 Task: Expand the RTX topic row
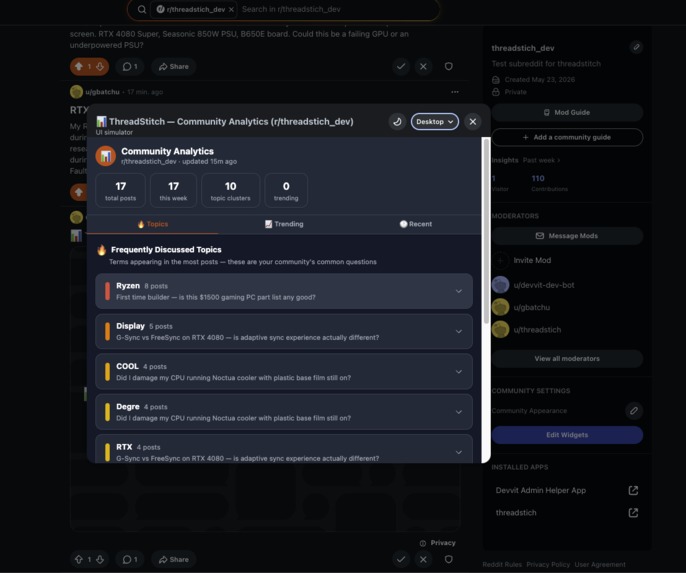tap(284, 450)
